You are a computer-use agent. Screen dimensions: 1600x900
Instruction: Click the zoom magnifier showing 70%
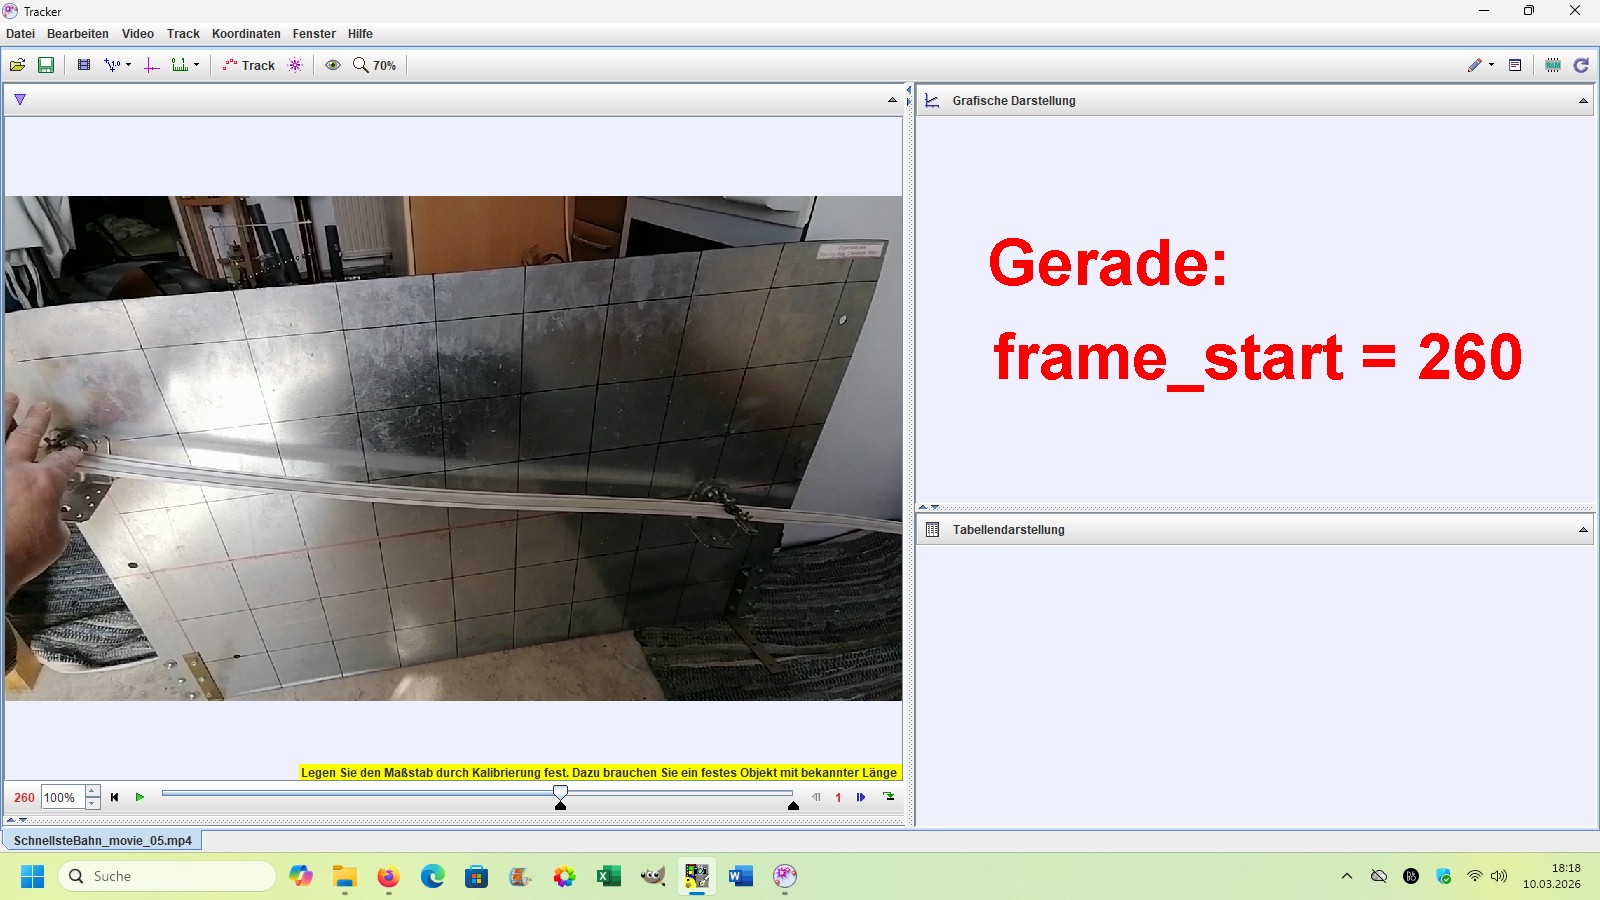[374, 65]
